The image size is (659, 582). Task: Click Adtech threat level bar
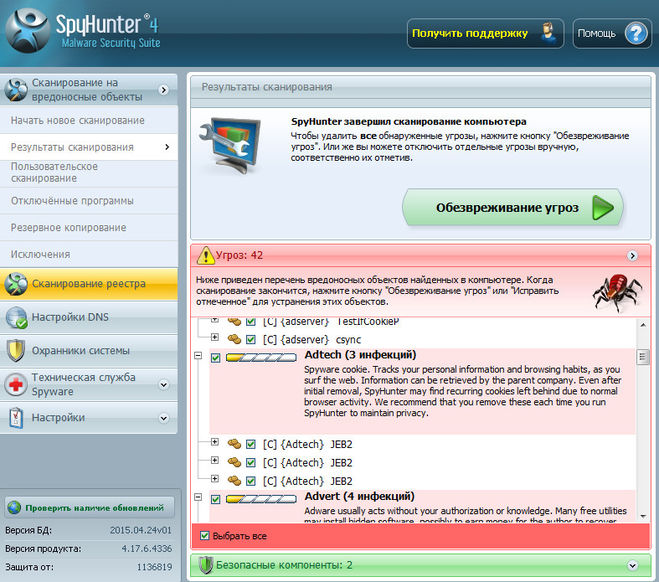coord(261,358)
